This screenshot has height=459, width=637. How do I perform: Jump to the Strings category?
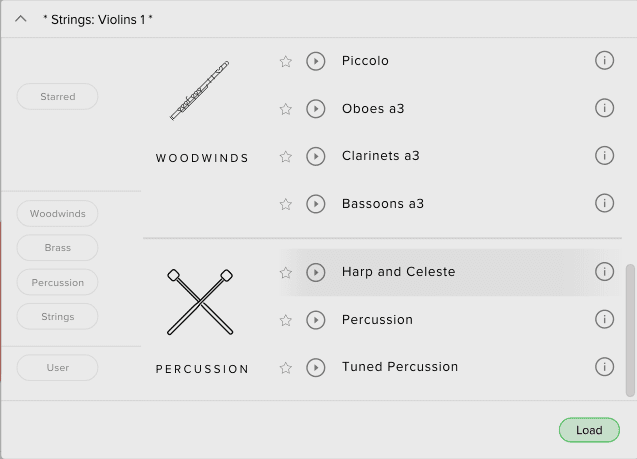58,317
